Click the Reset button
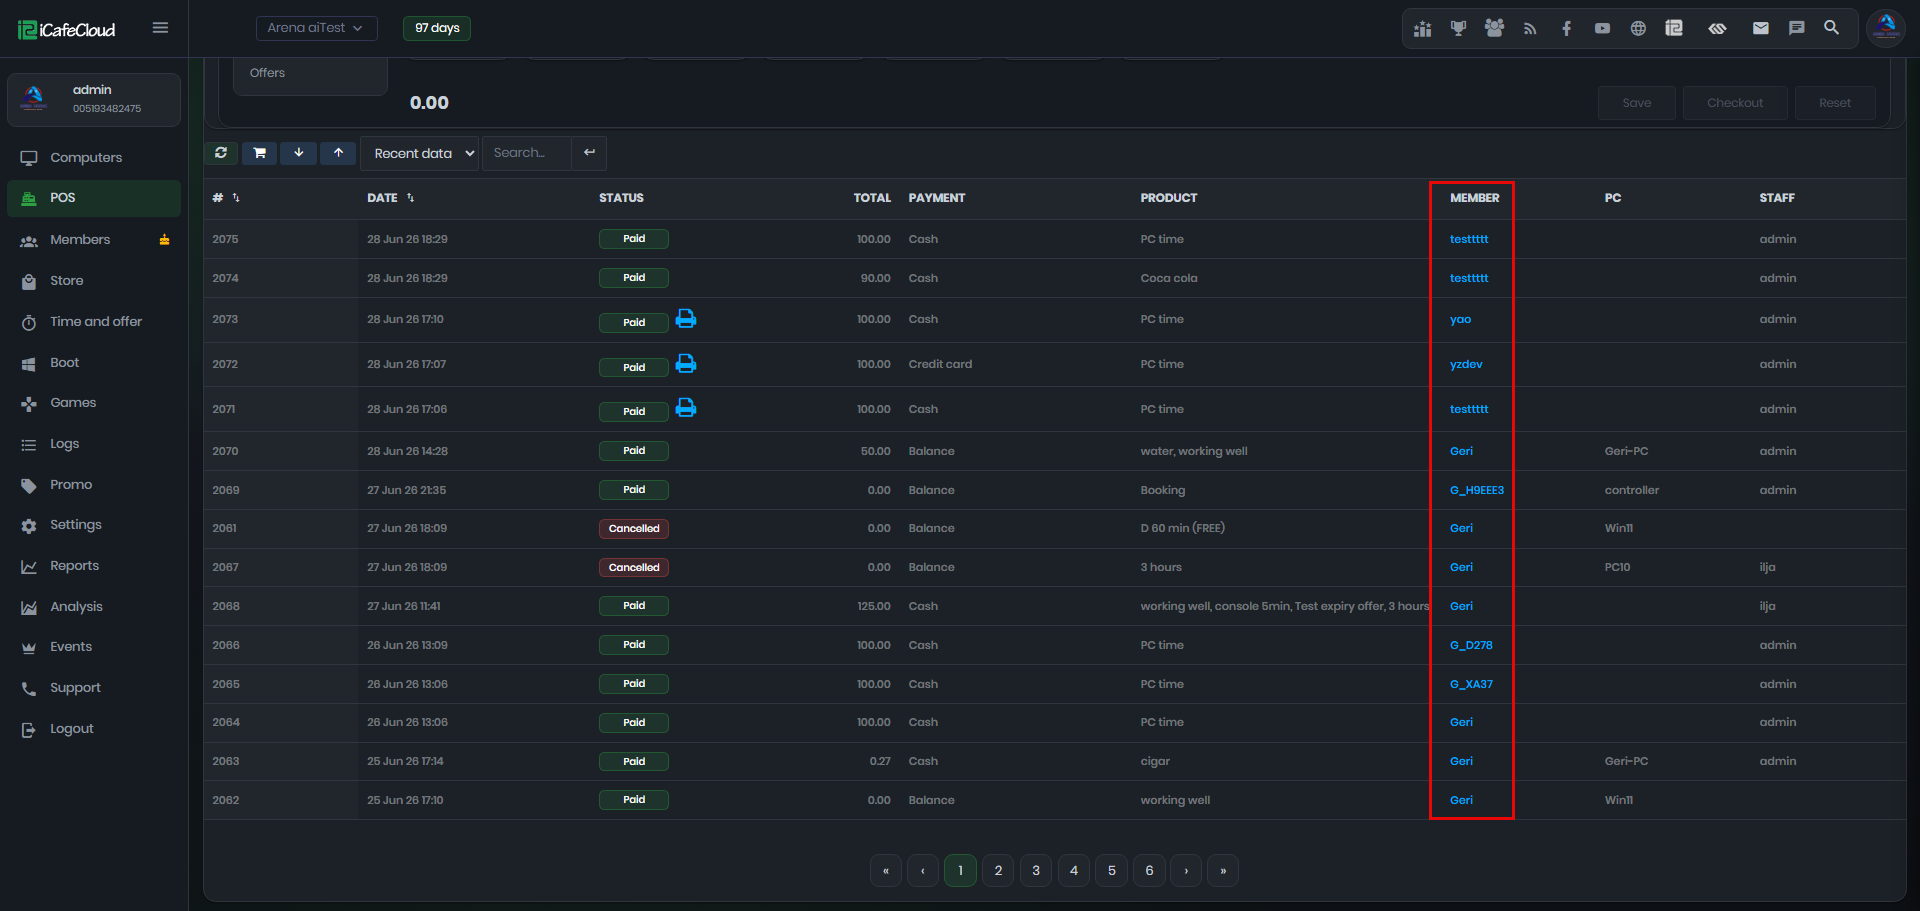Viewport: 1920px width, 911px height. pyautogui.click(x=1835, y=103)
